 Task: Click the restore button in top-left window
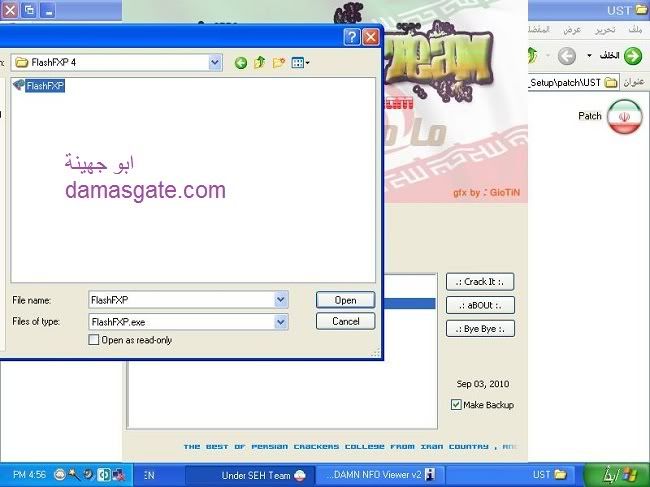(29, 10)
